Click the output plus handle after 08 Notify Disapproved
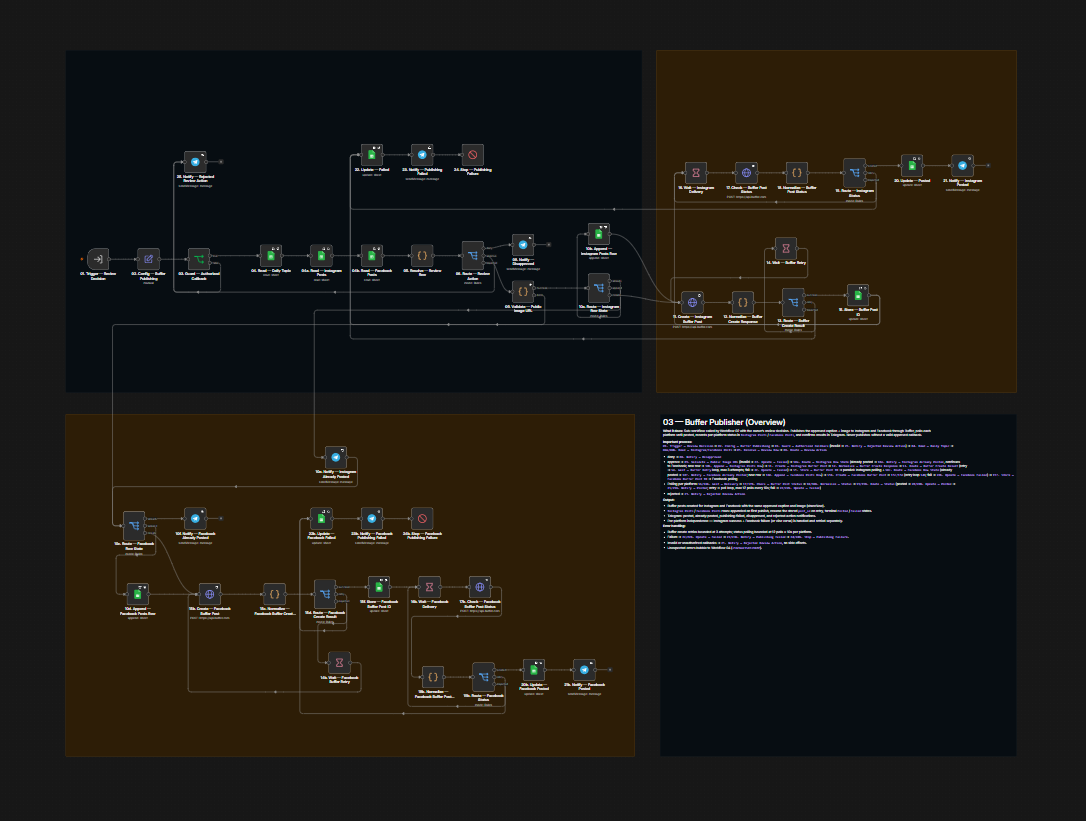This screenshot has height=821, width=1086. point(549,245)
